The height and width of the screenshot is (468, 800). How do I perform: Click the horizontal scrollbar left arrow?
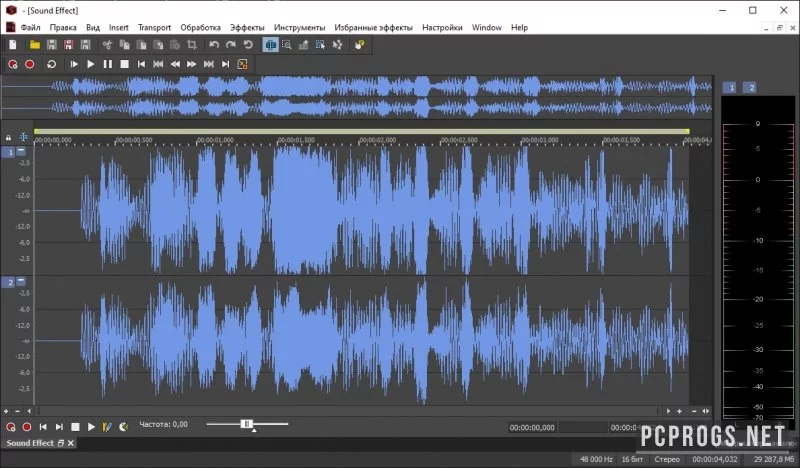pyautogui.click(x=29, y=411)
